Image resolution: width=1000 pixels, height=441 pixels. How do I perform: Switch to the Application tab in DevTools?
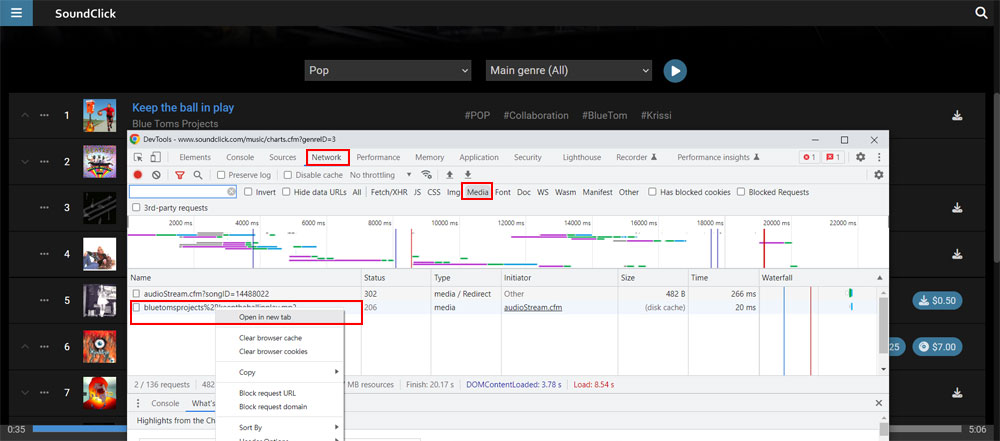coord(479,158)
